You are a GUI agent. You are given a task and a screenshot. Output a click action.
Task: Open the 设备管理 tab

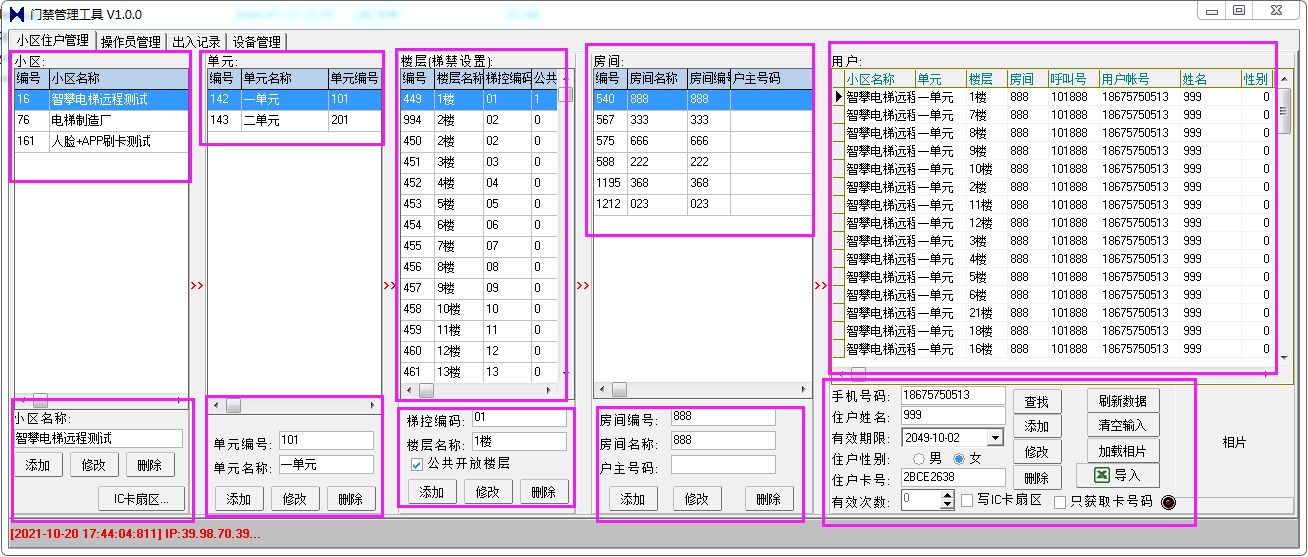256,42
